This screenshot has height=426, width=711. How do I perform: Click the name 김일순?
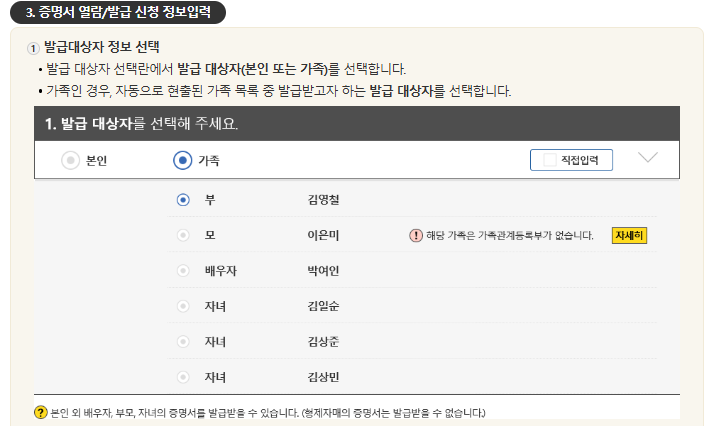[x=323, y=306]
